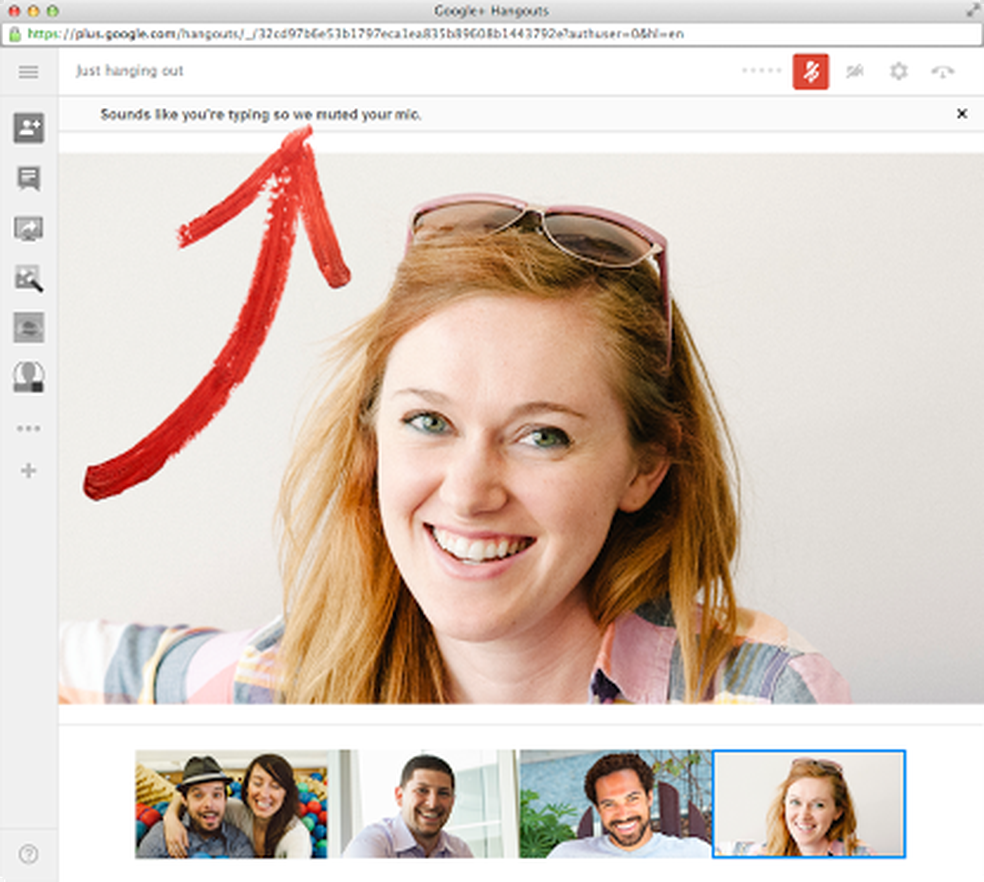Expand the more options ellipsis in sidebar
The height and width of the screenshot is (882, 984).
click(29, 428)
